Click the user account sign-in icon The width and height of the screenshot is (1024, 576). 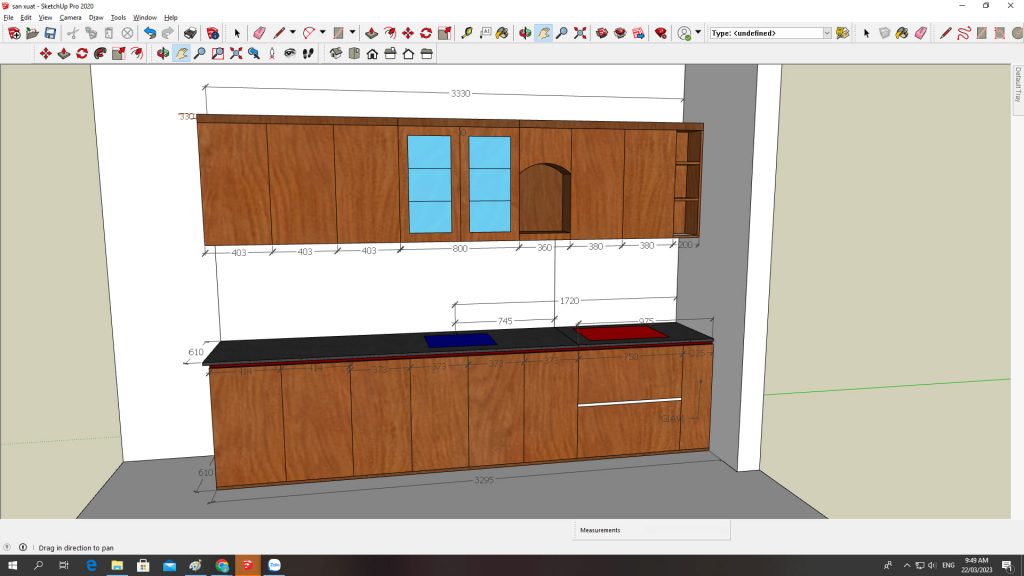coord(684,33)
